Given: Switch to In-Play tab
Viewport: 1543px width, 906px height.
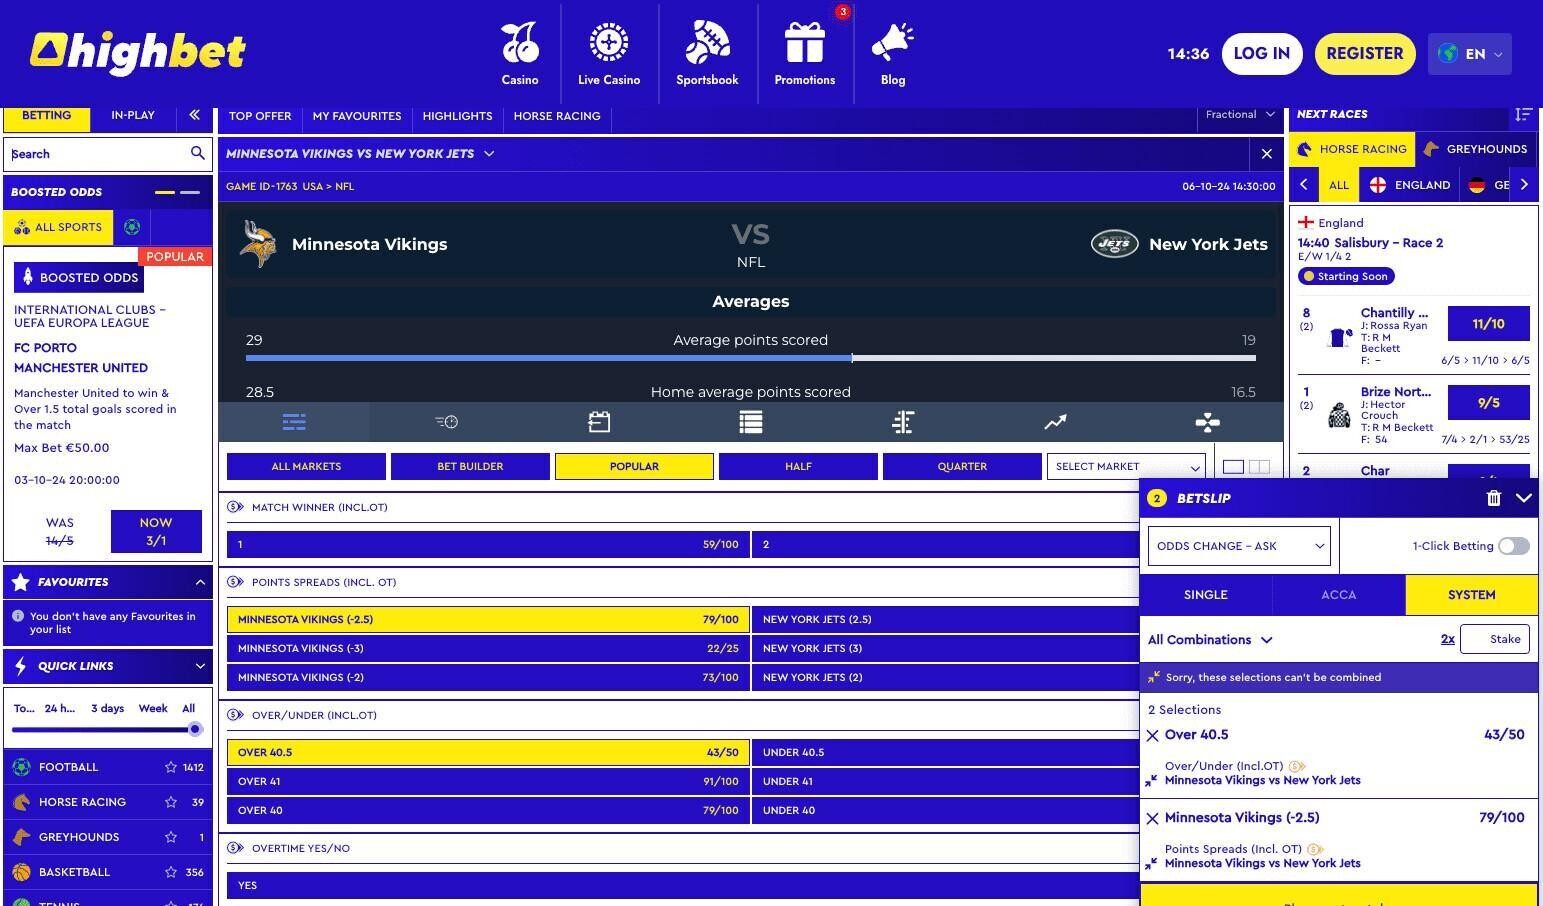Looking at the screenshot, I should pos(133,116).
